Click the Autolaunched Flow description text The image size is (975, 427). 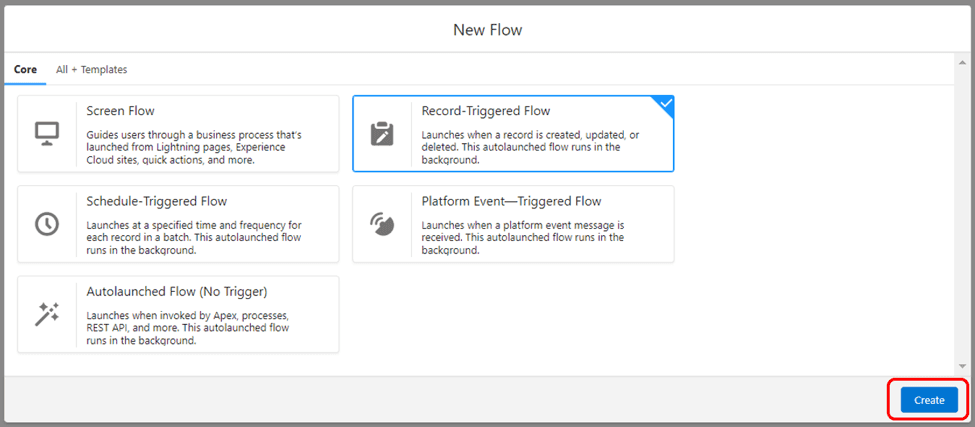coord(188,328)
